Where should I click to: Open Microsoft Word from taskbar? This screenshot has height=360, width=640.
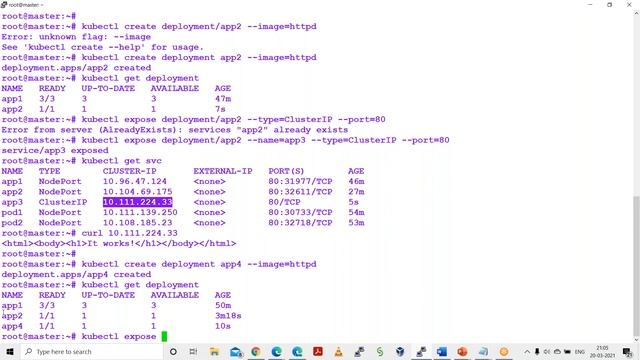tap(442, 351)
